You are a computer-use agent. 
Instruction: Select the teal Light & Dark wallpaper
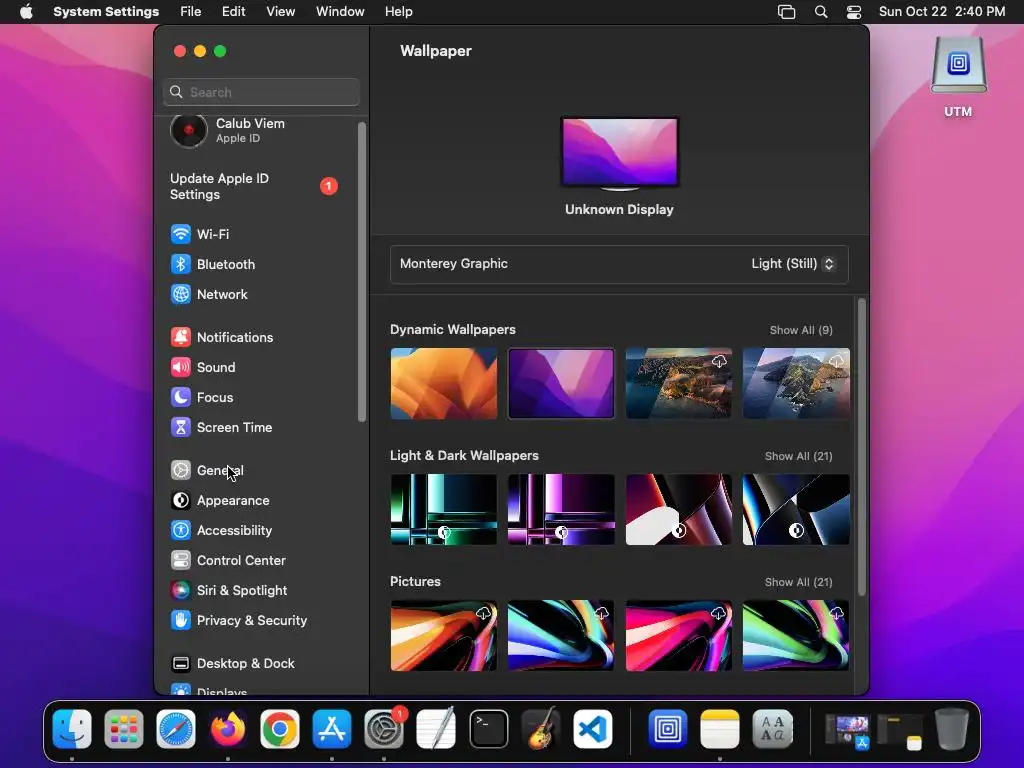443,509
